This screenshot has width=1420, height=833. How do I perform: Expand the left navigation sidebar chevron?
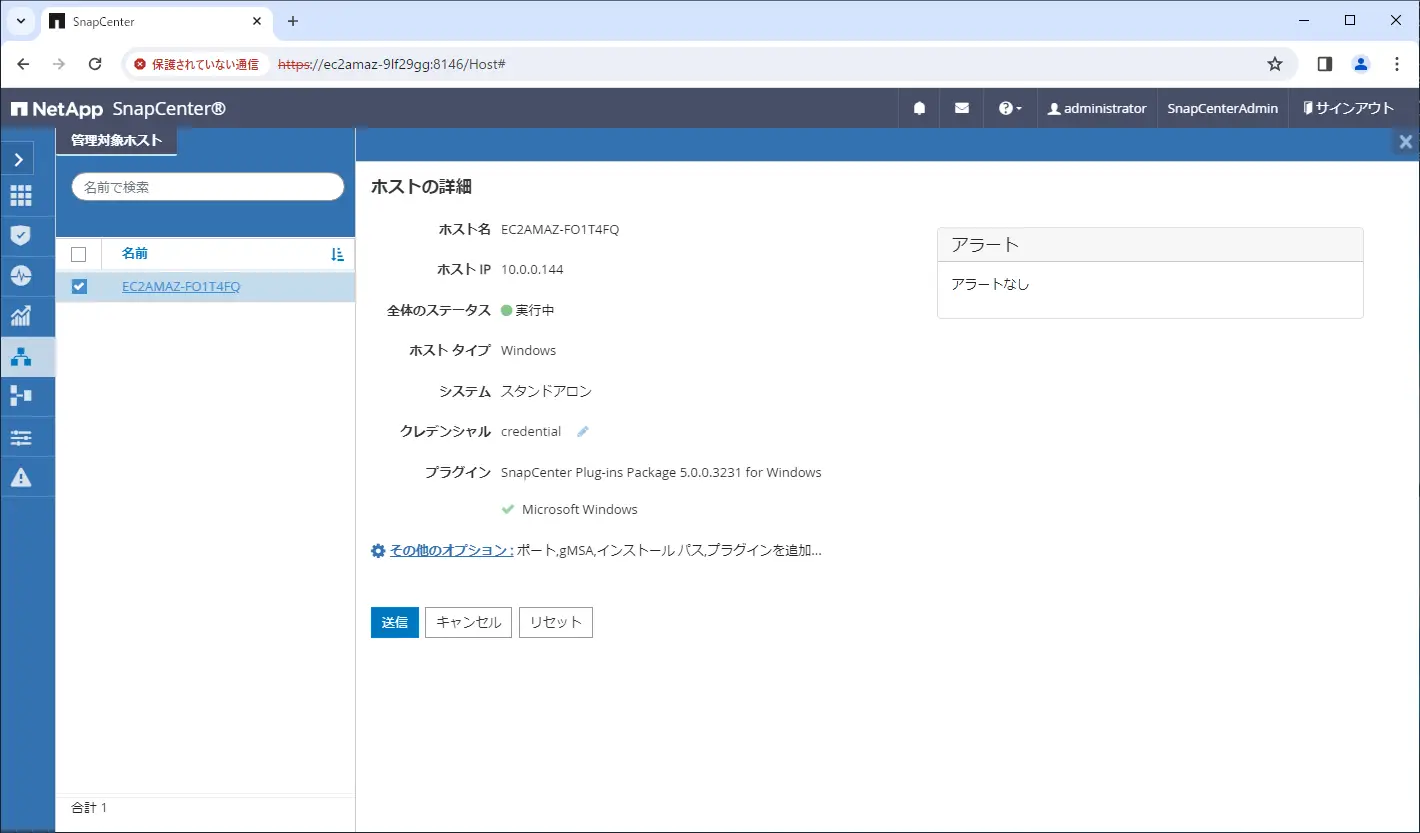tap(18, 159)
